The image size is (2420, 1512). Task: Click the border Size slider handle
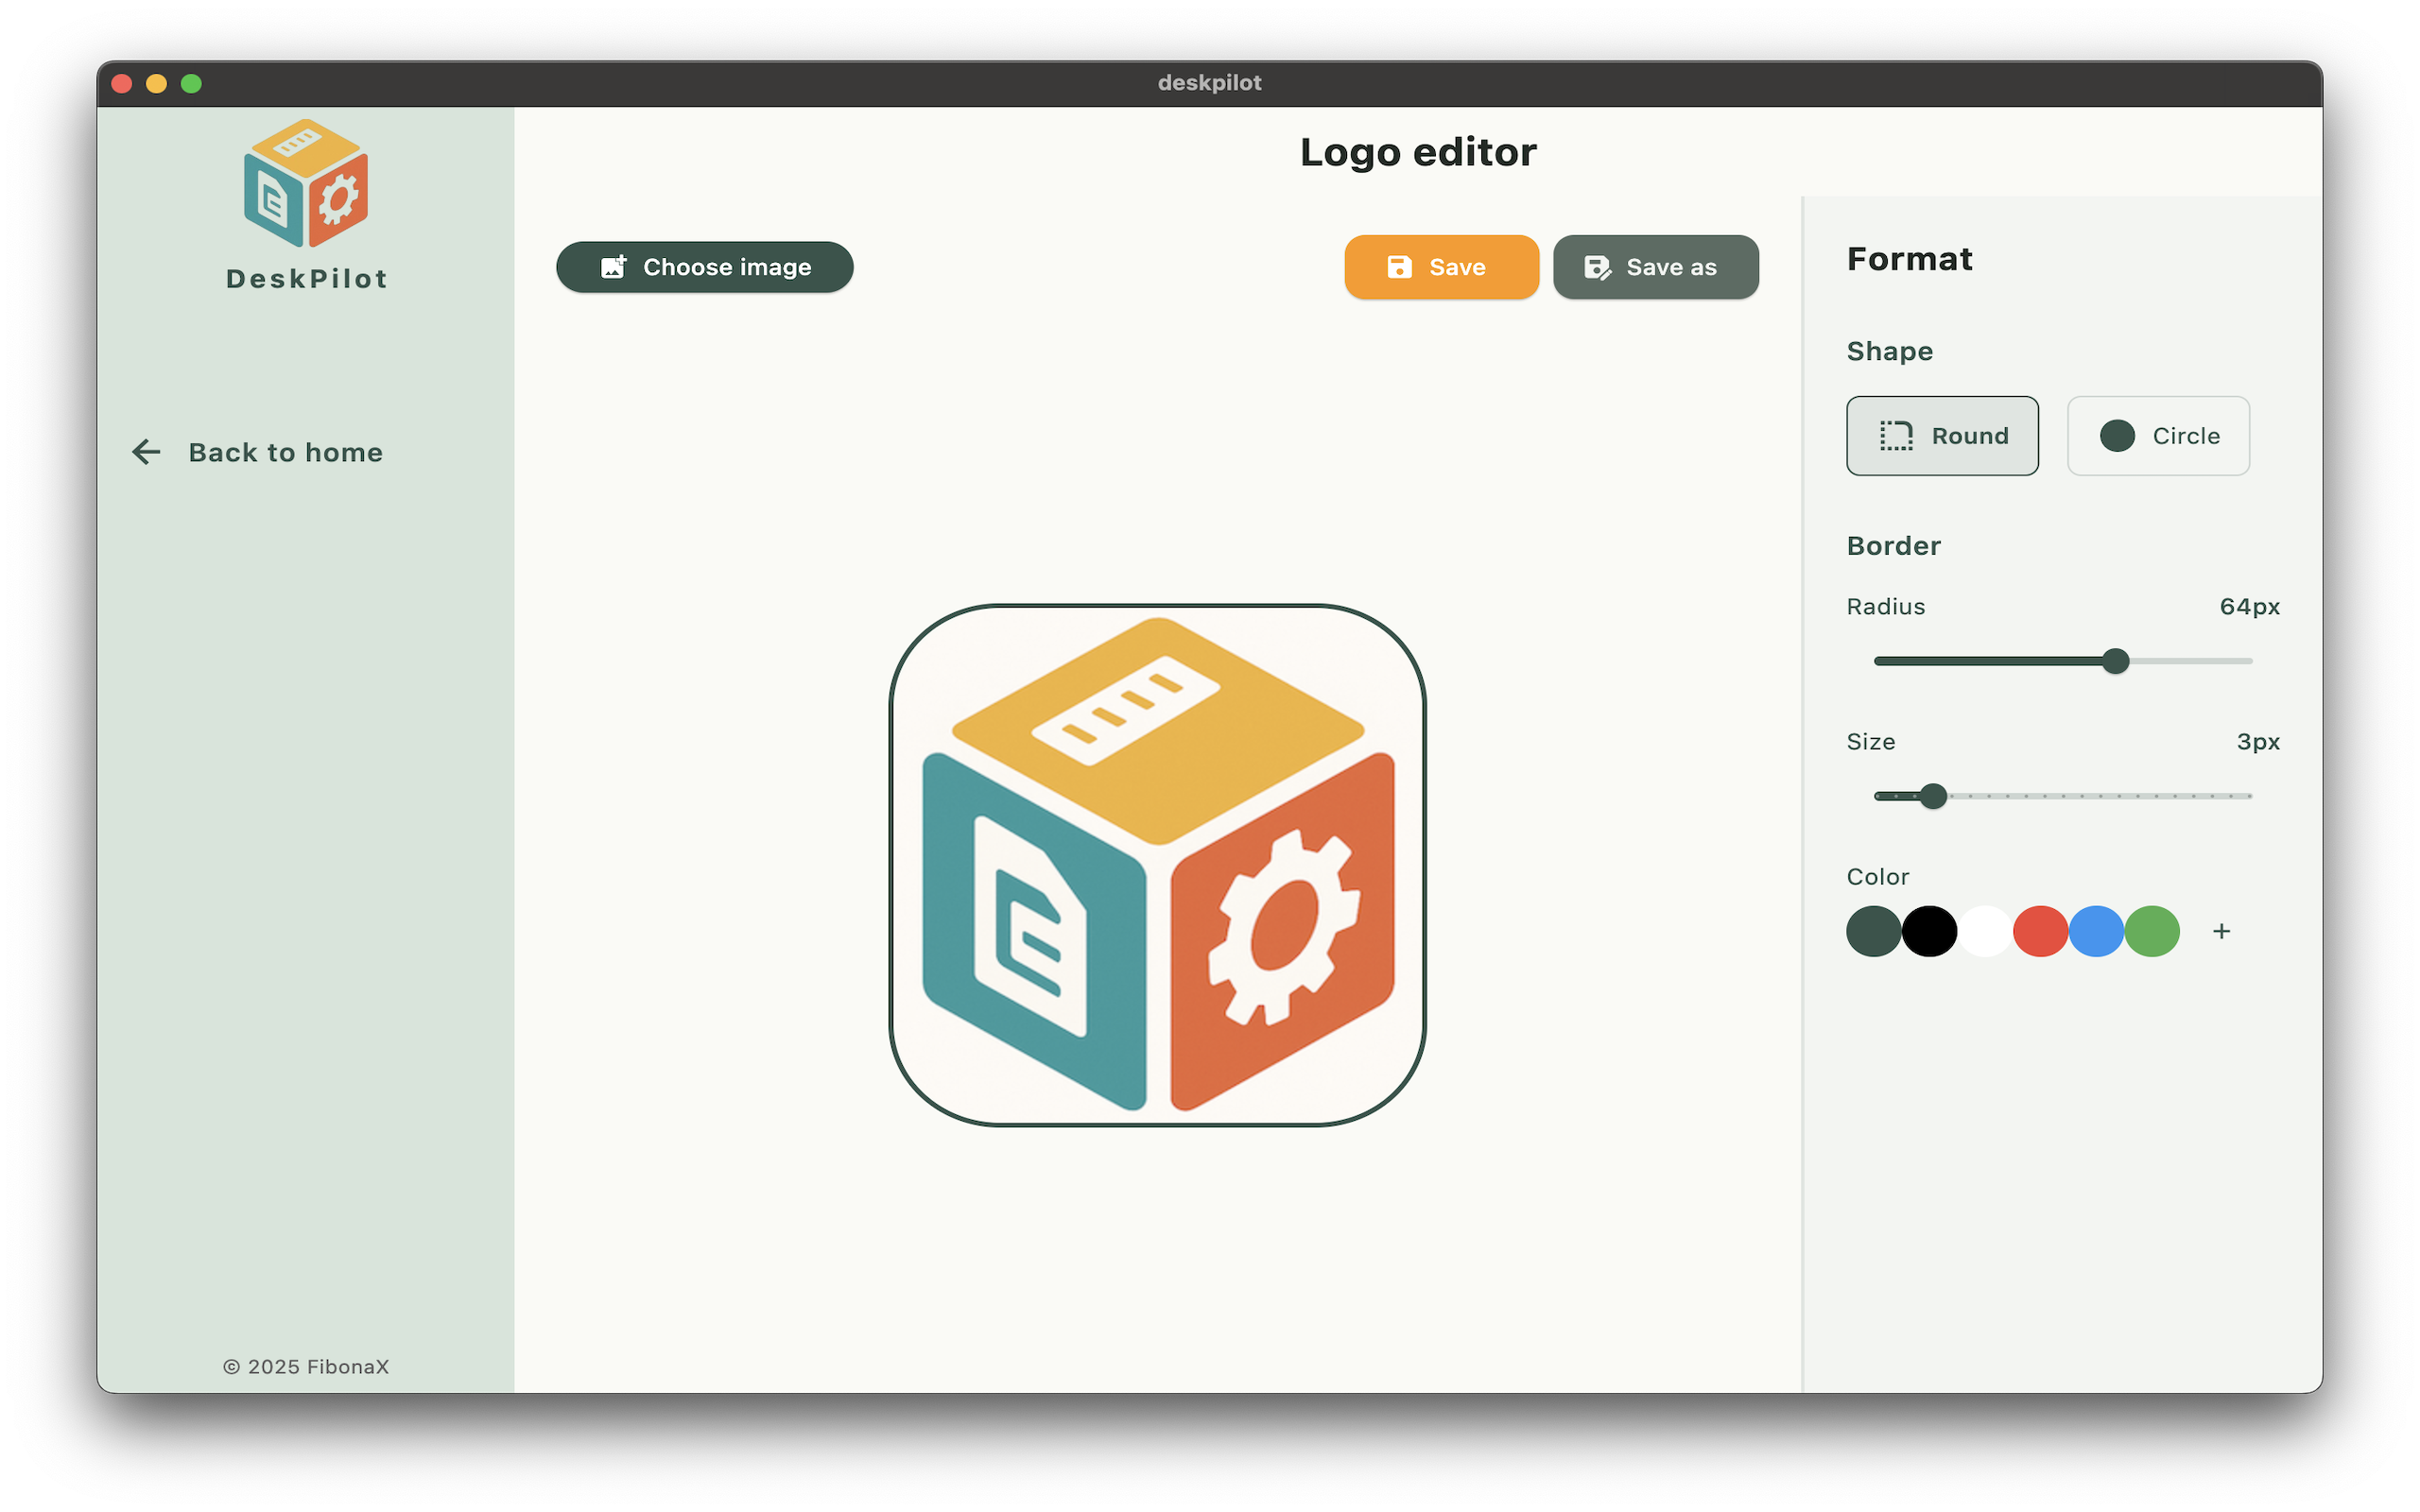click(1934, 796)
